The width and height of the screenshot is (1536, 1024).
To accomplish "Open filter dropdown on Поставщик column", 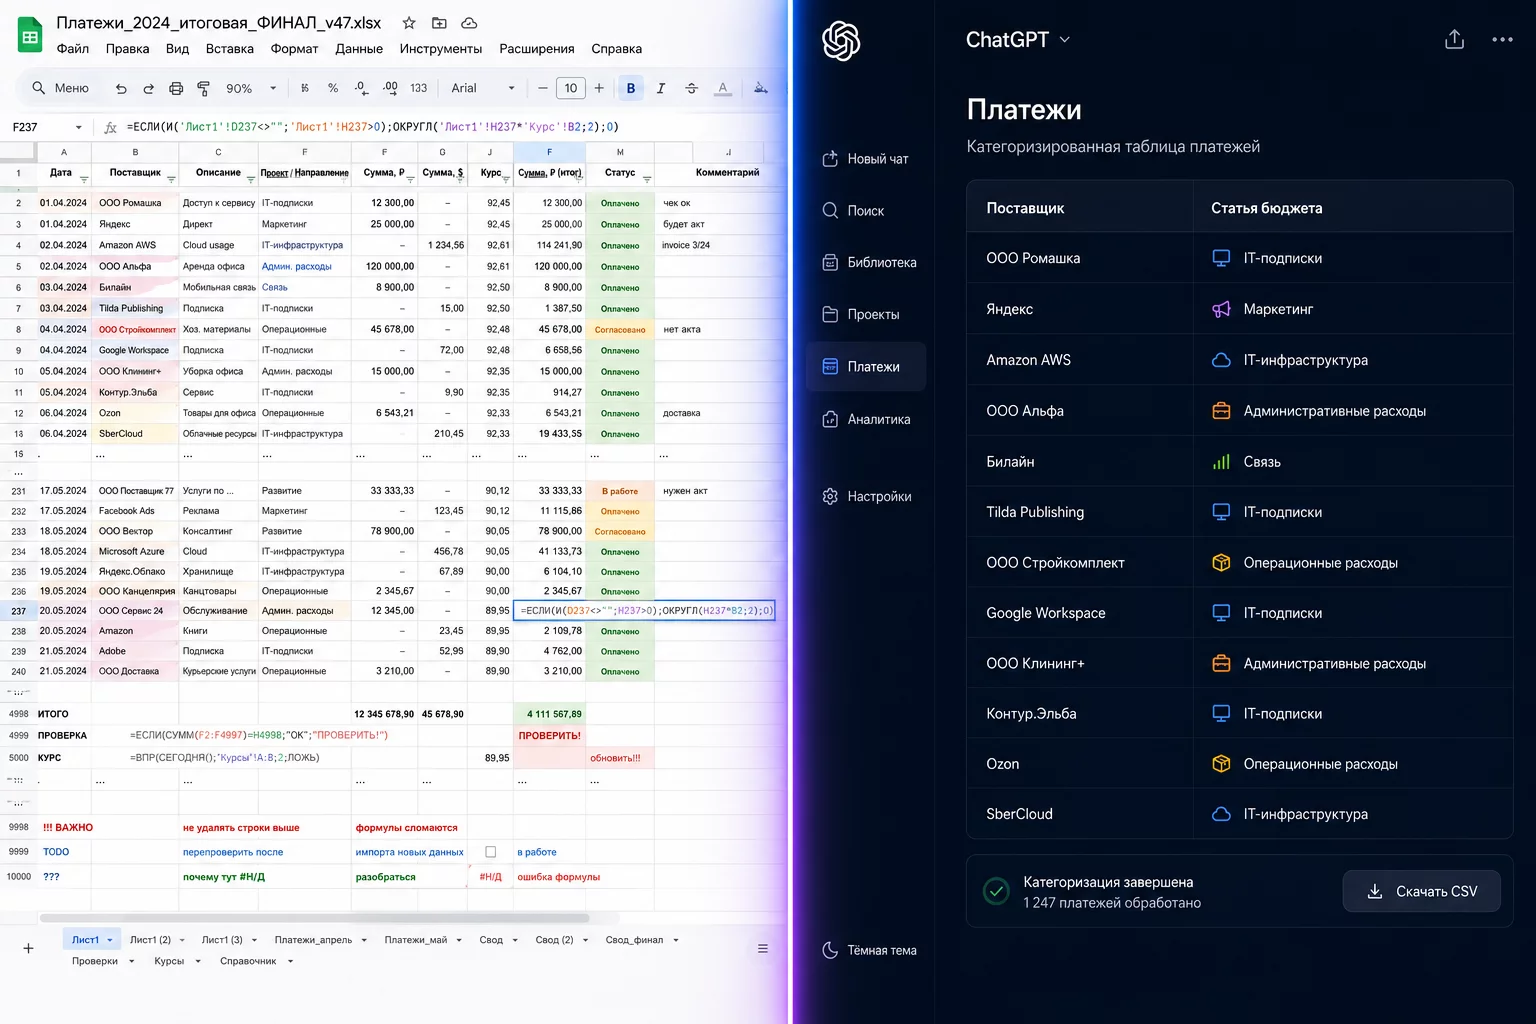I will click(171, 180).
